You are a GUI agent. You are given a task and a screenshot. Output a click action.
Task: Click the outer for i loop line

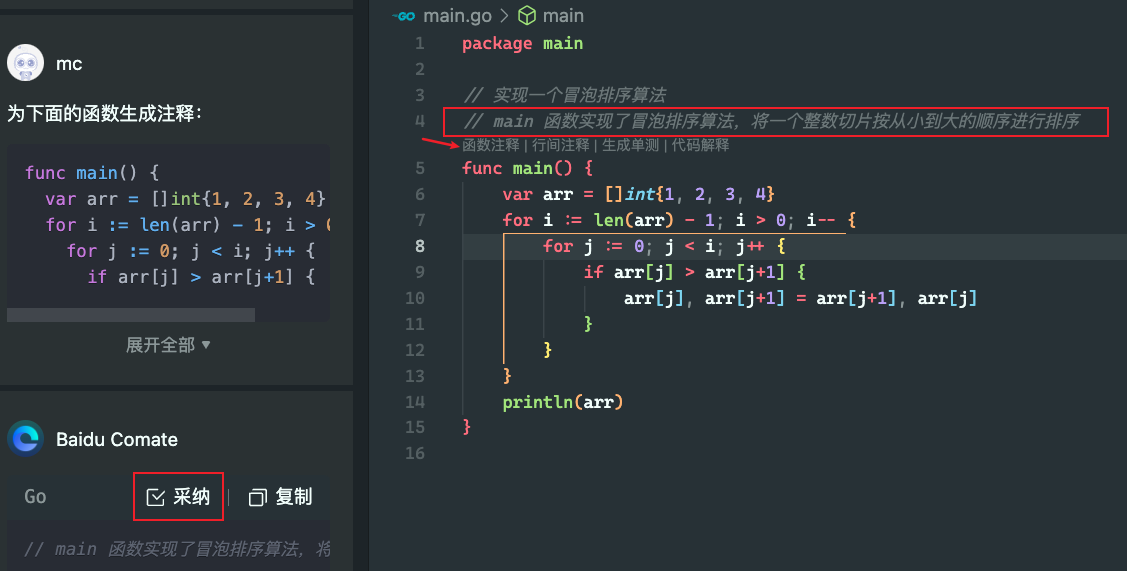coord(679,220)
